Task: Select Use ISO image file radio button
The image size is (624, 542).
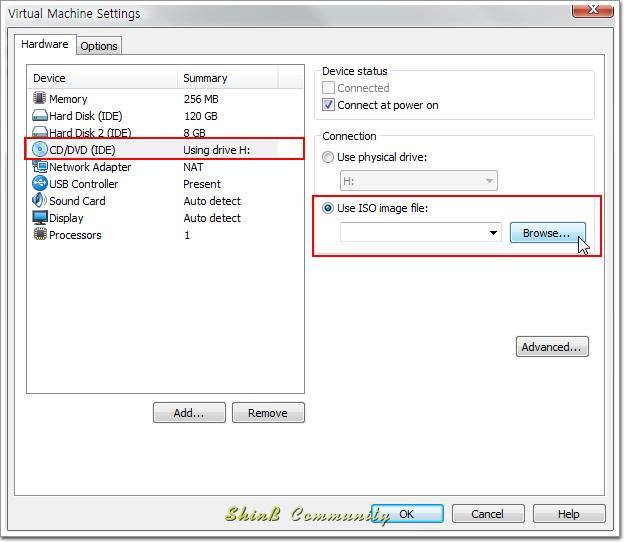Action: [x=328, y=208]
